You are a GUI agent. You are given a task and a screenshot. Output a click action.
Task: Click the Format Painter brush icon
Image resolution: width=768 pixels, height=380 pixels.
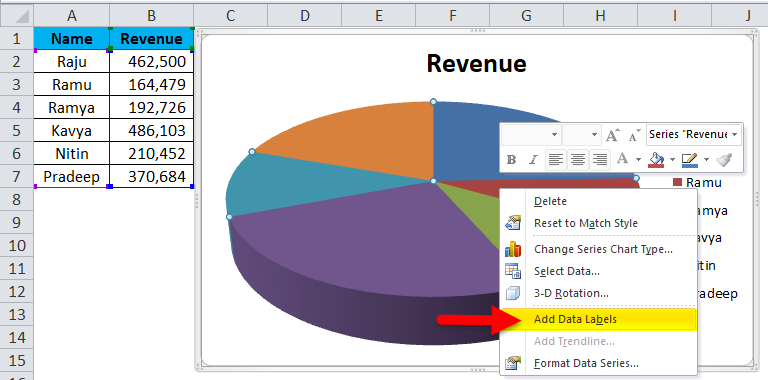click(724, 159)
